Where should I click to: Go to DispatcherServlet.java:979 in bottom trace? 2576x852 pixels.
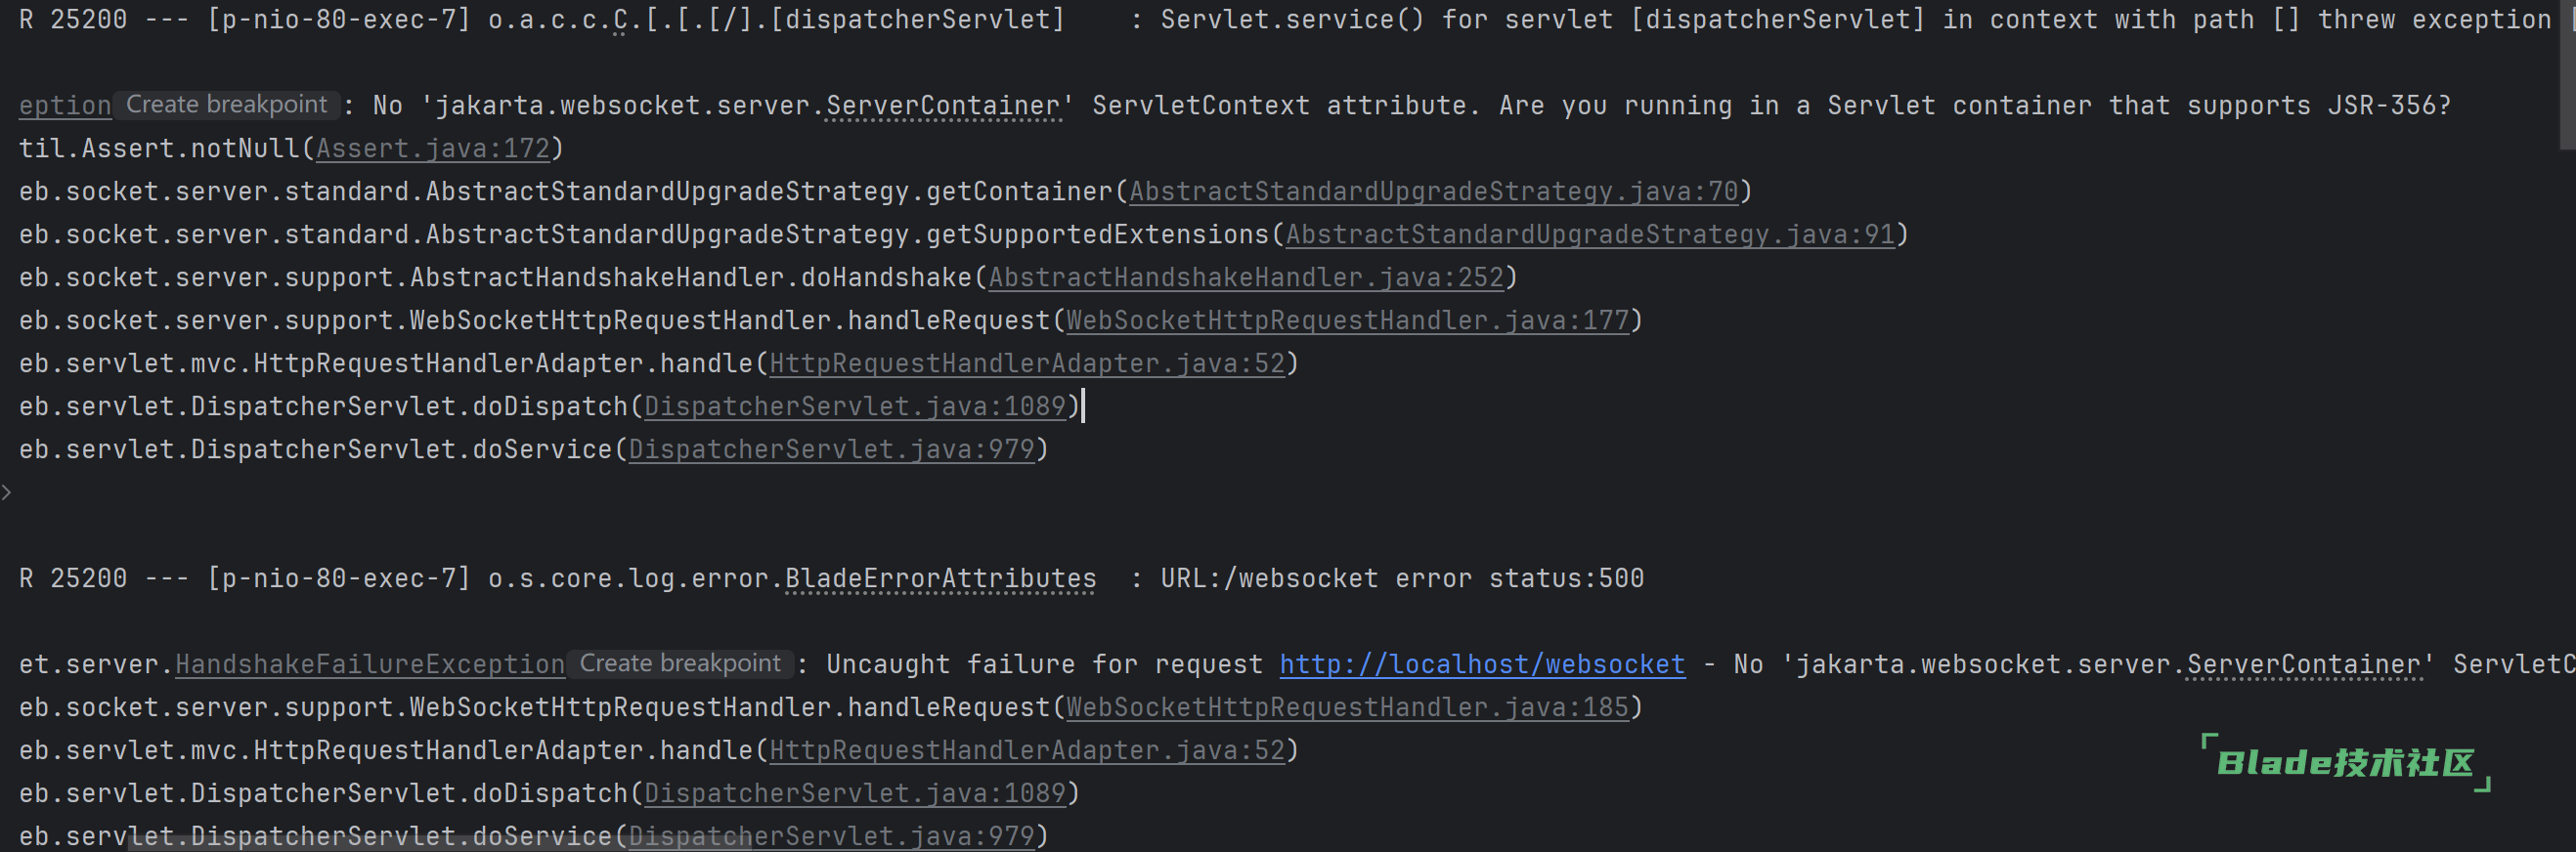coord(831,837)
